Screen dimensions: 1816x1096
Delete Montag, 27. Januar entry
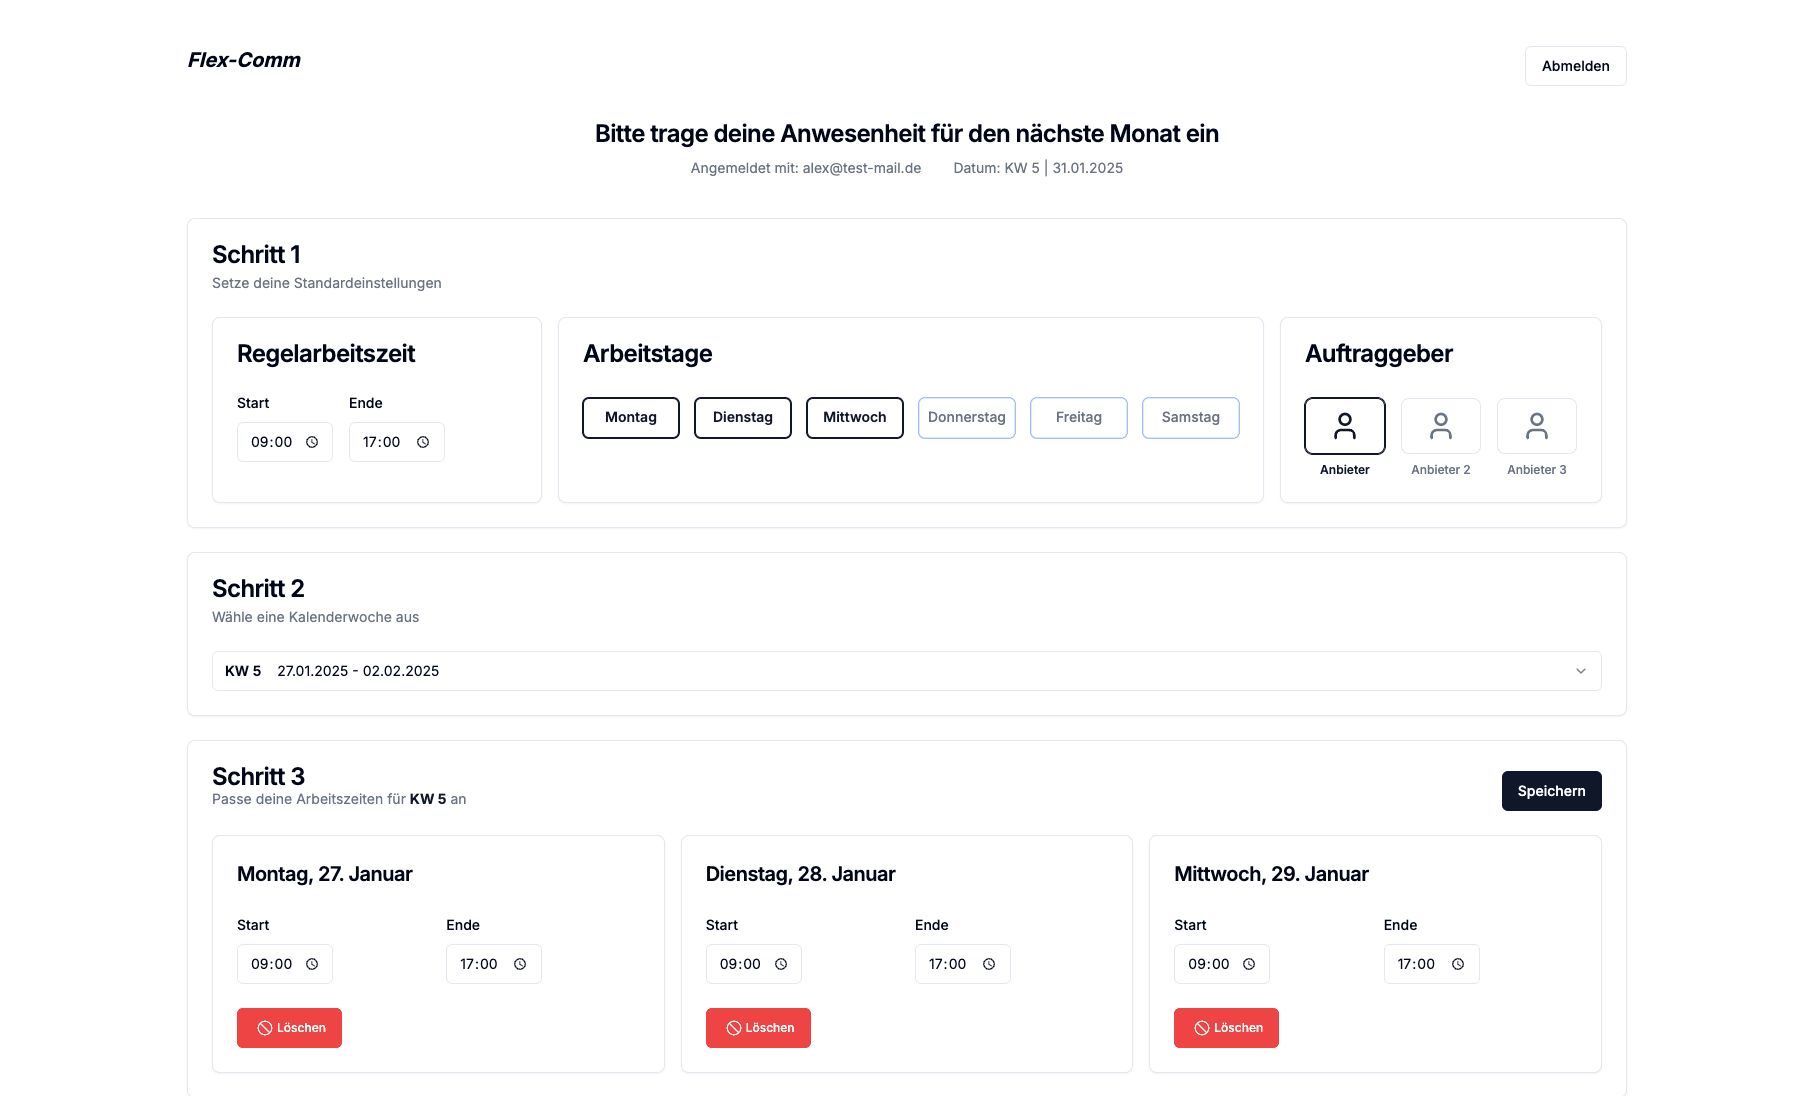pyautogui.click(x=289, y=1028)
